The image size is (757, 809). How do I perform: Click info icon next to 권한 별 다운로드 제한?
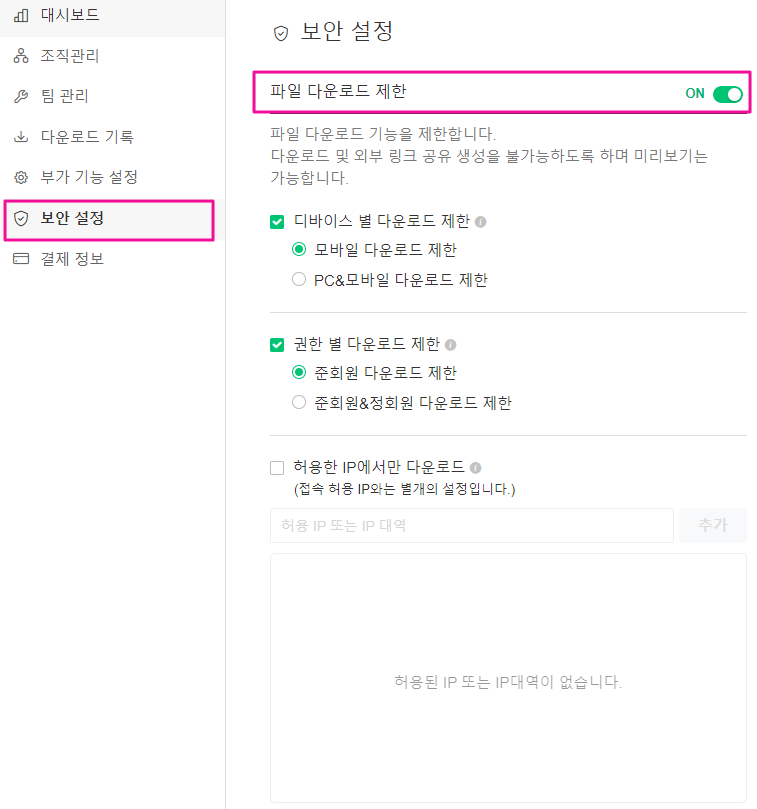pyautogui.click(x=450, y=345)
